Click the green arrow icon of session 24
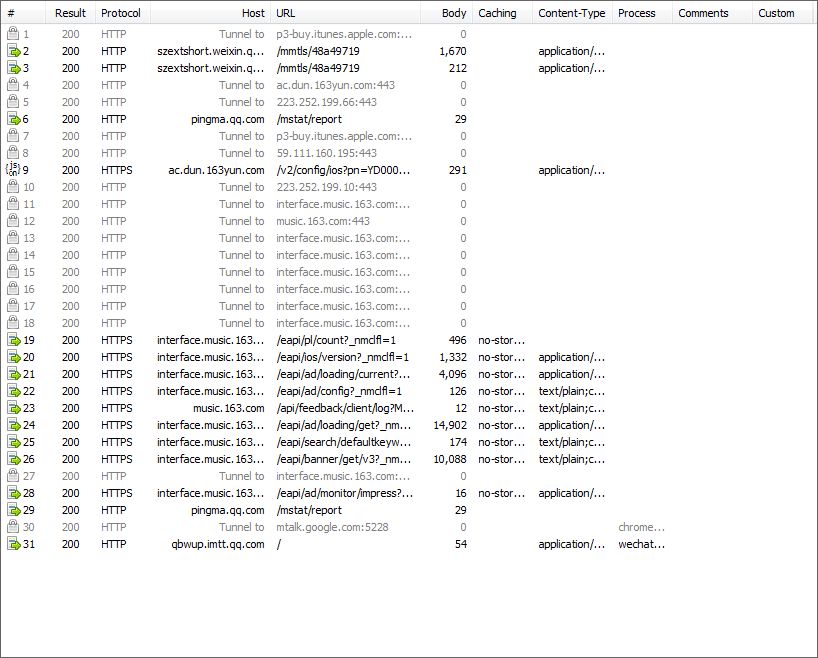 (x=13, y=425)
